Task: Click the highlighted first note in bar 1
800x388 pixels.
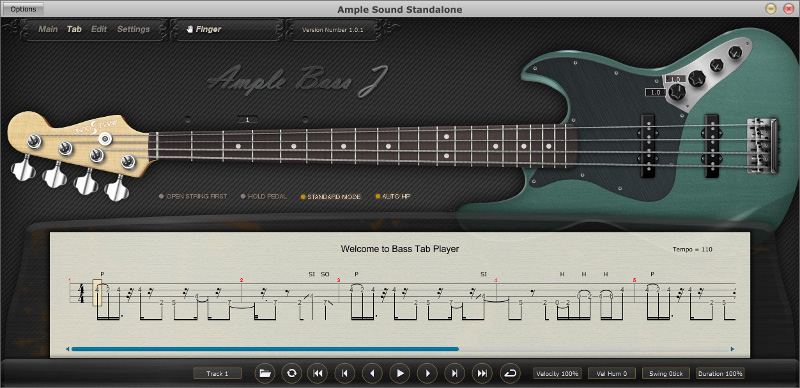Action: pyautogui.click(x=97, y=293)
